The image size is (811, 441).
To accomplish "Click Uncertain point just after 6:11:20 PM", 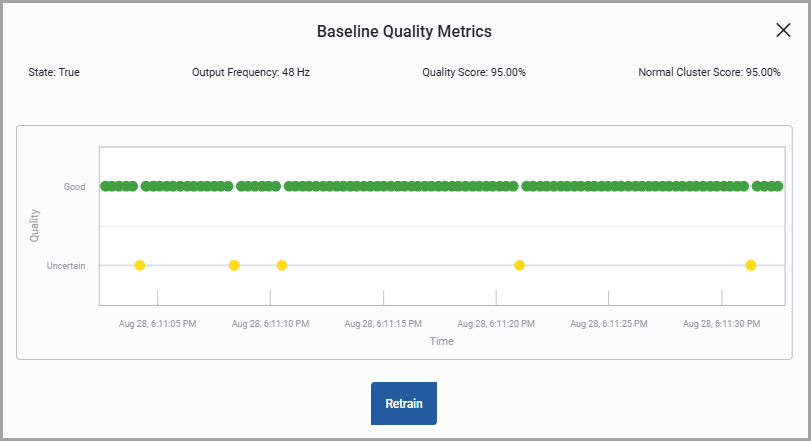I will pos(519,265).
